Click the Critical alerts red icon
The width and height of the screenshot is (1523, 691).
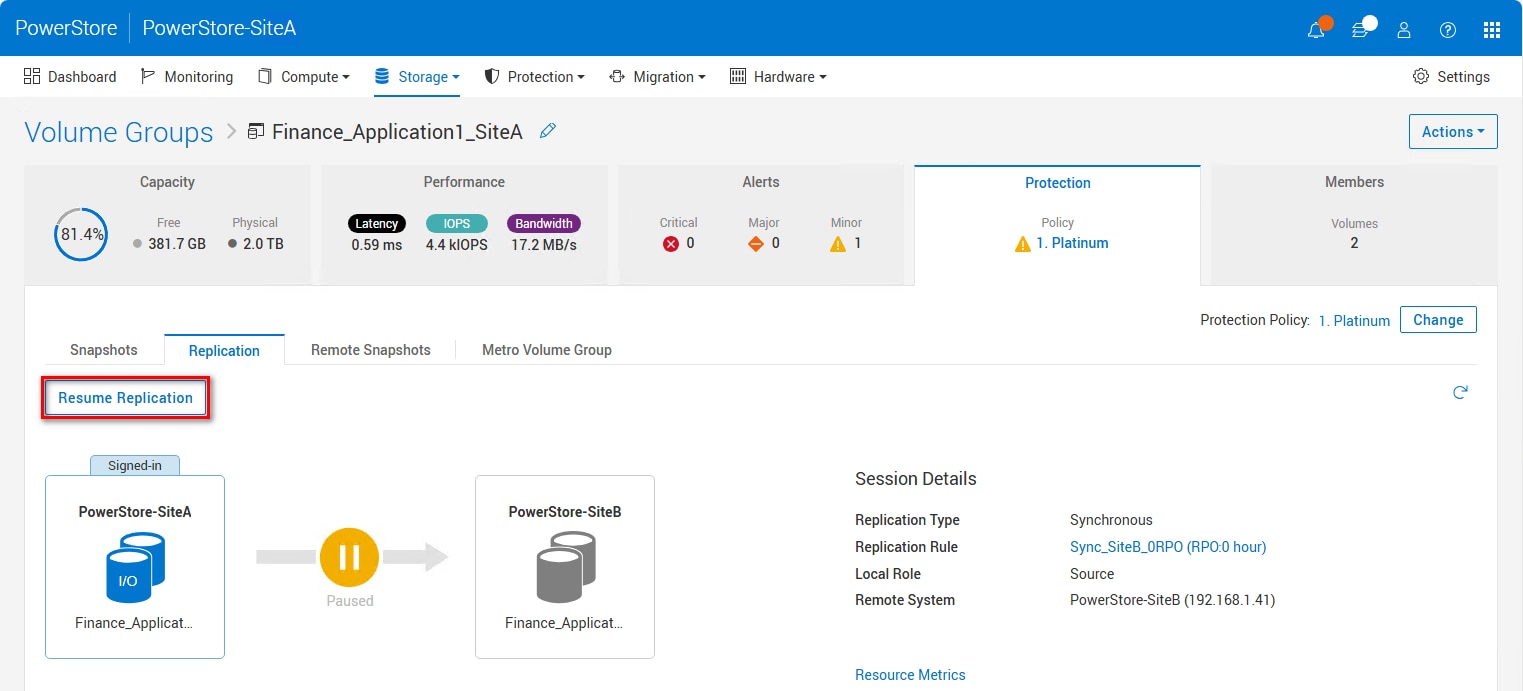[x=671, y=244]
